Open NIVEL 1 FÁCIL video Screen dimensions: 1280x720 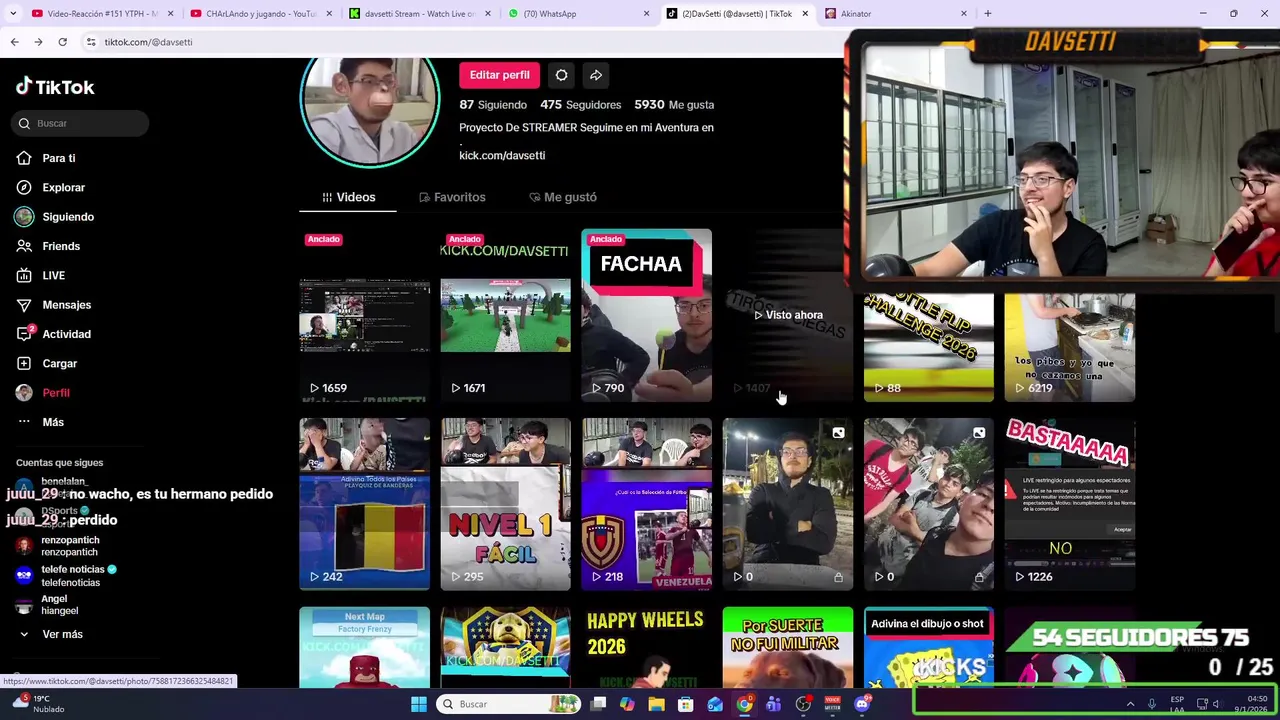pos(506,504)
